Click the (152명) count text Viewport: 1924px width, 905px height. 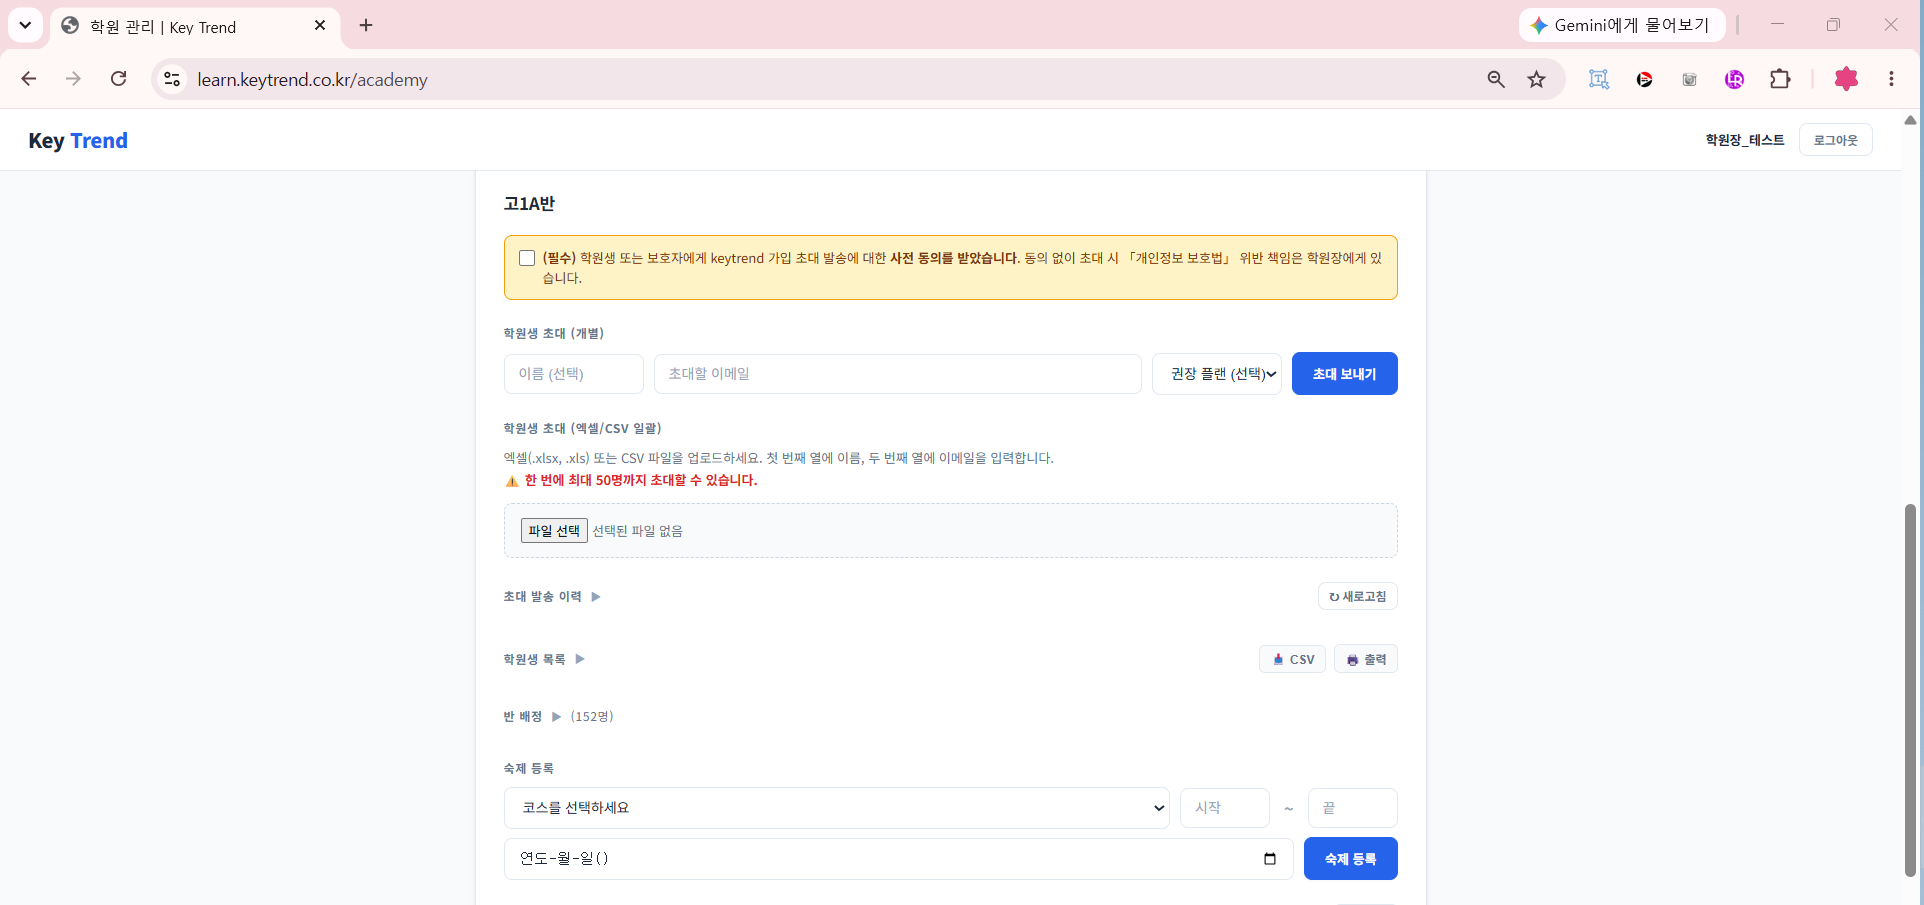coord(592,717)
